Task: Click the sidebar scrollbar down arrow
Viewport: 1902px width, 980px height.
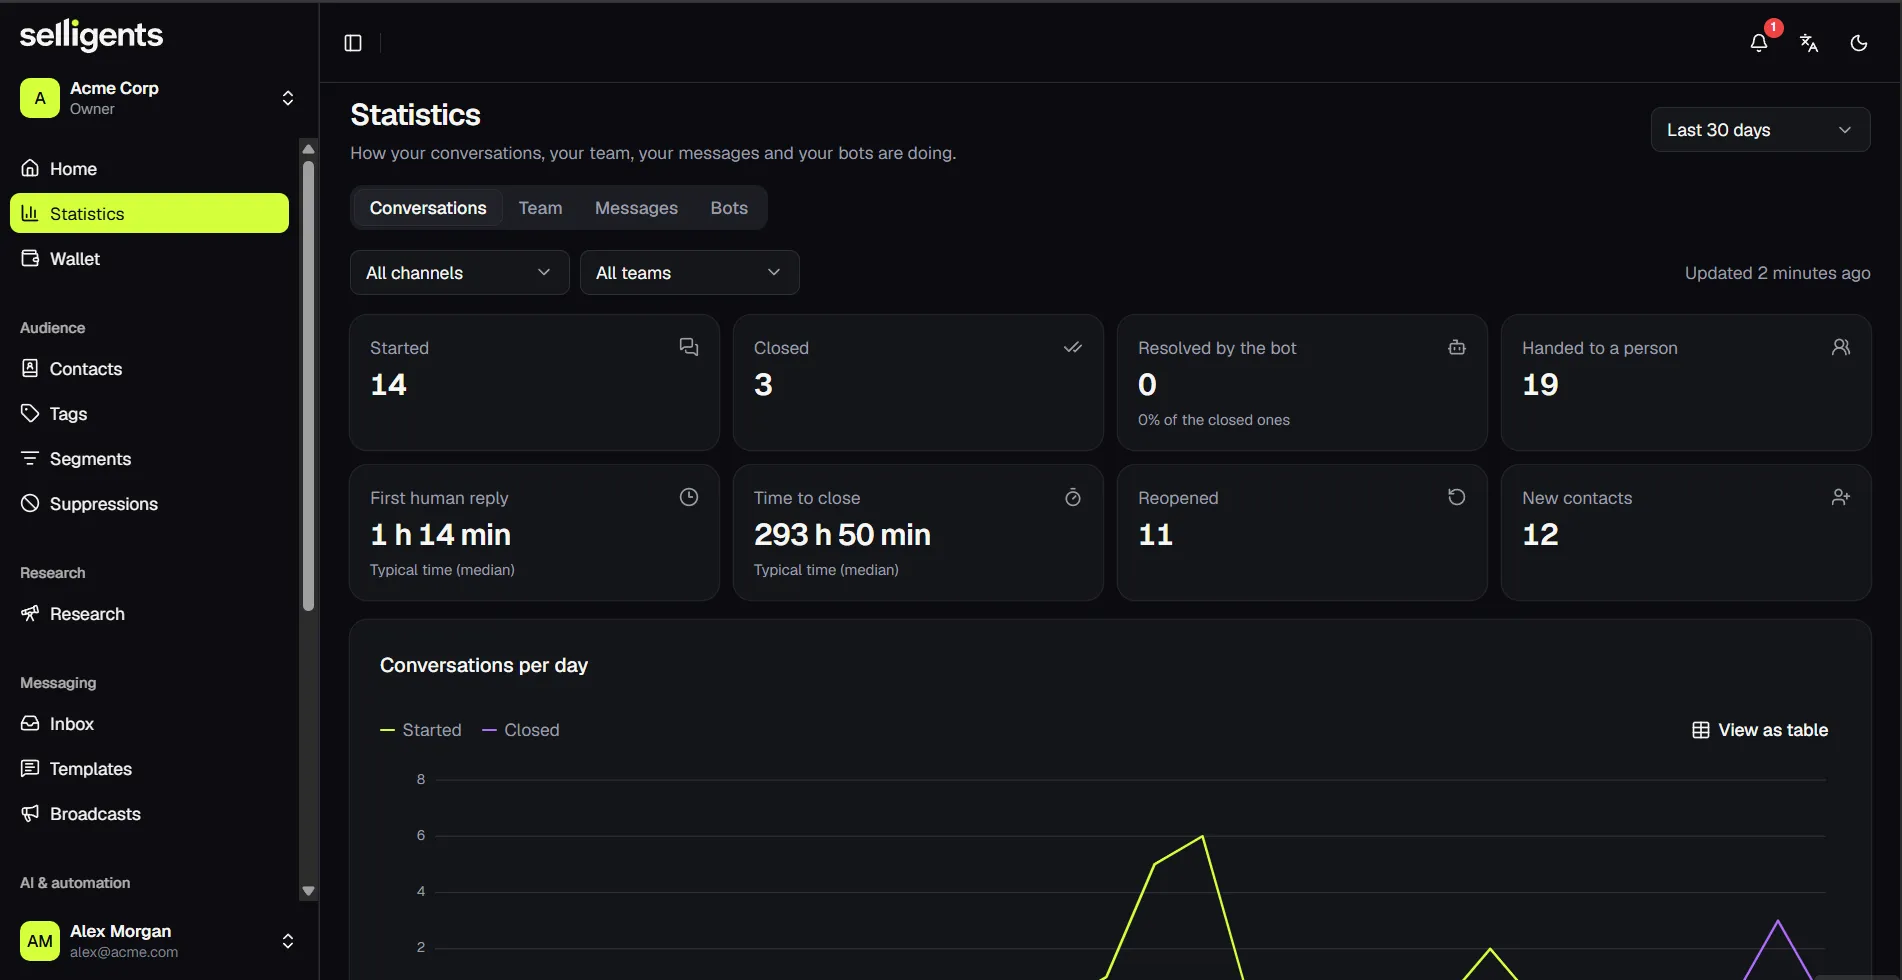Action: (x=308, y=890)
